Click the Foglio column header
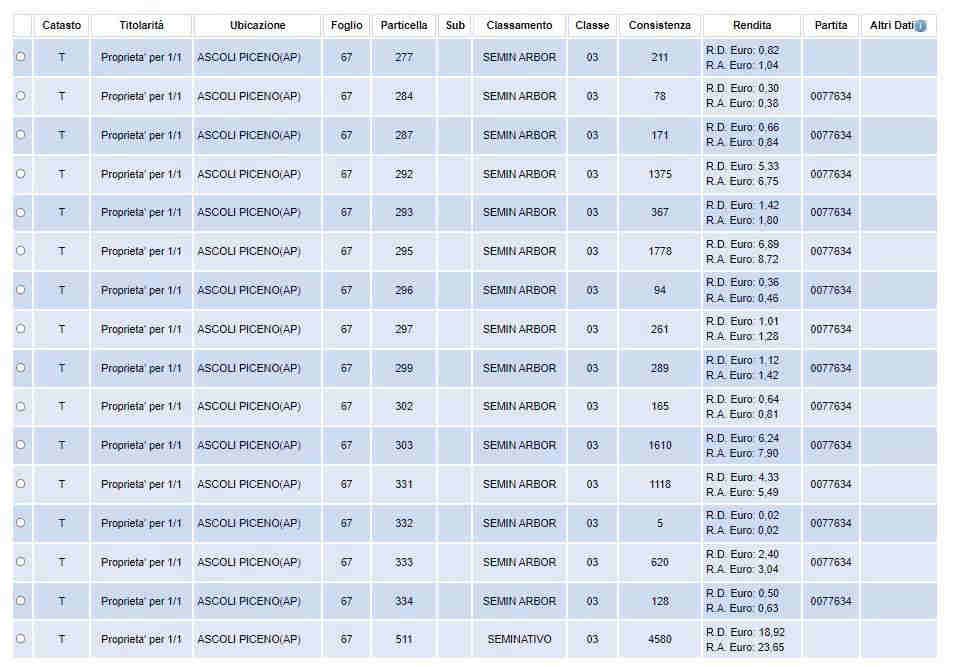Screen dimensions: 959x666 point(346,26)
